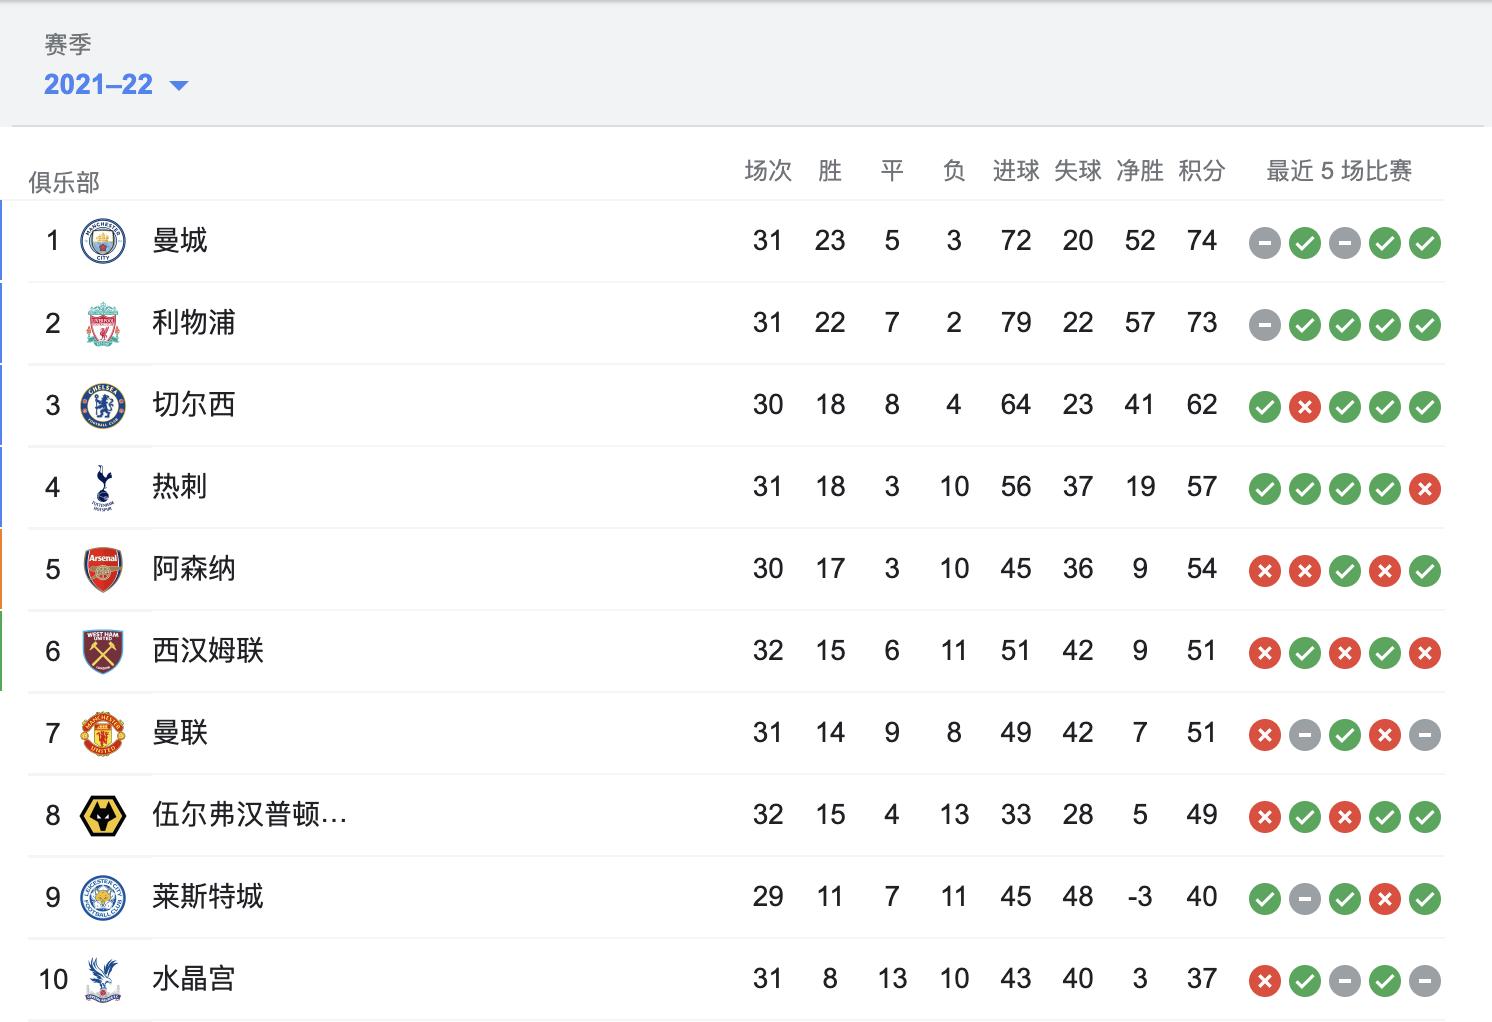1492x1022 pixels.
Task: Click the Manchester United crest
Action: [x=103, y=733]
